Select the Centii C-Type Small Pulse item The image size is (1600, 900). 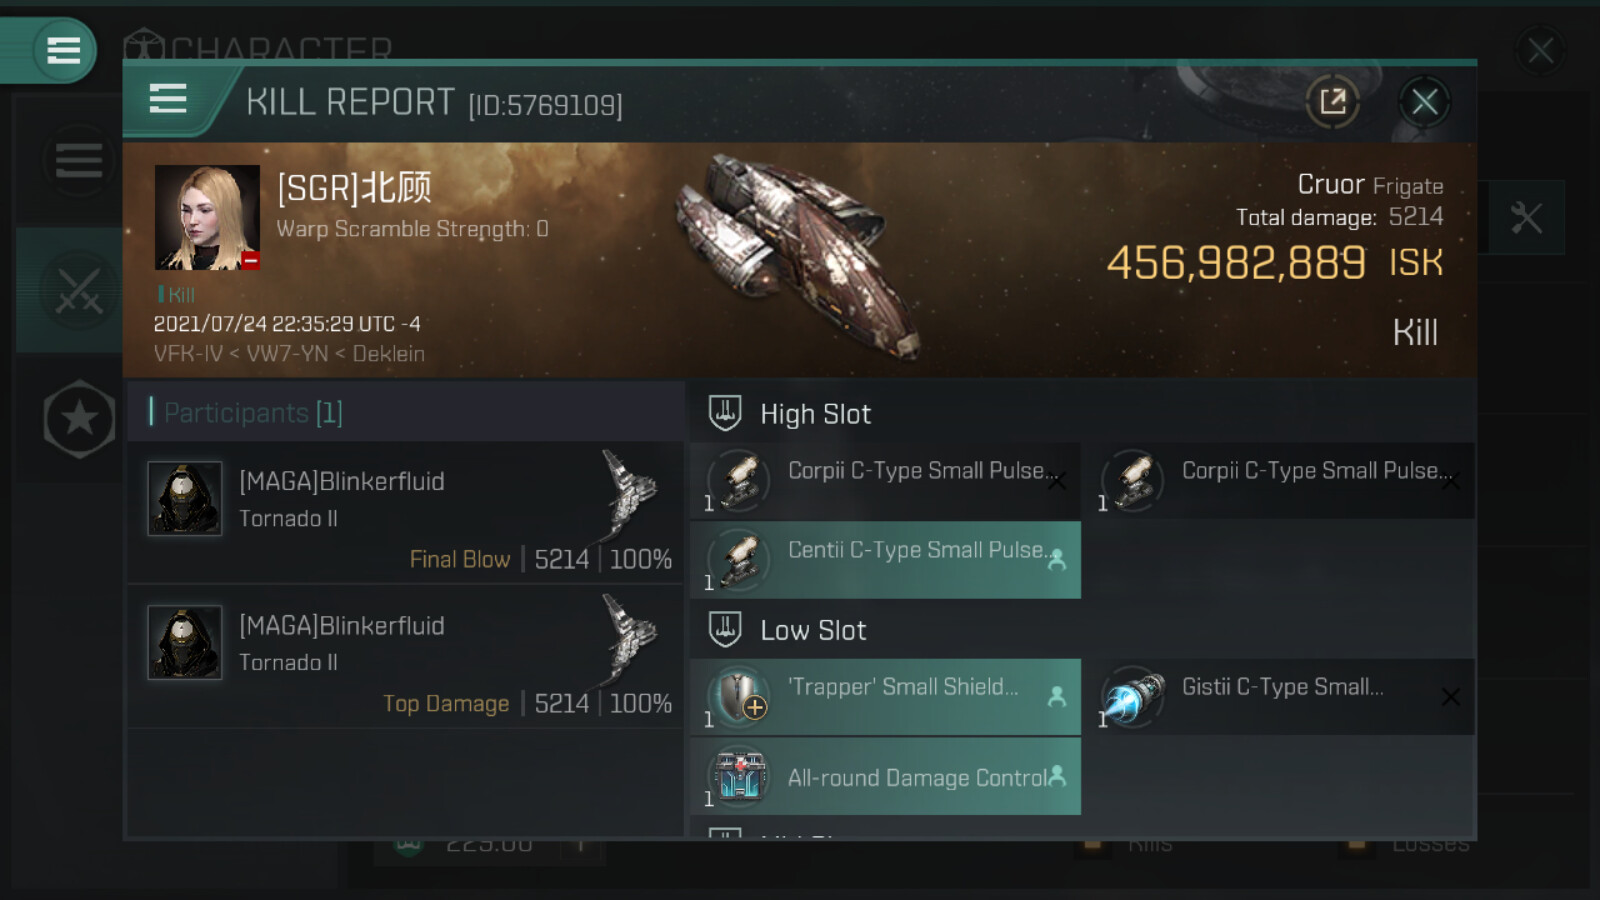tap(885, 560)
